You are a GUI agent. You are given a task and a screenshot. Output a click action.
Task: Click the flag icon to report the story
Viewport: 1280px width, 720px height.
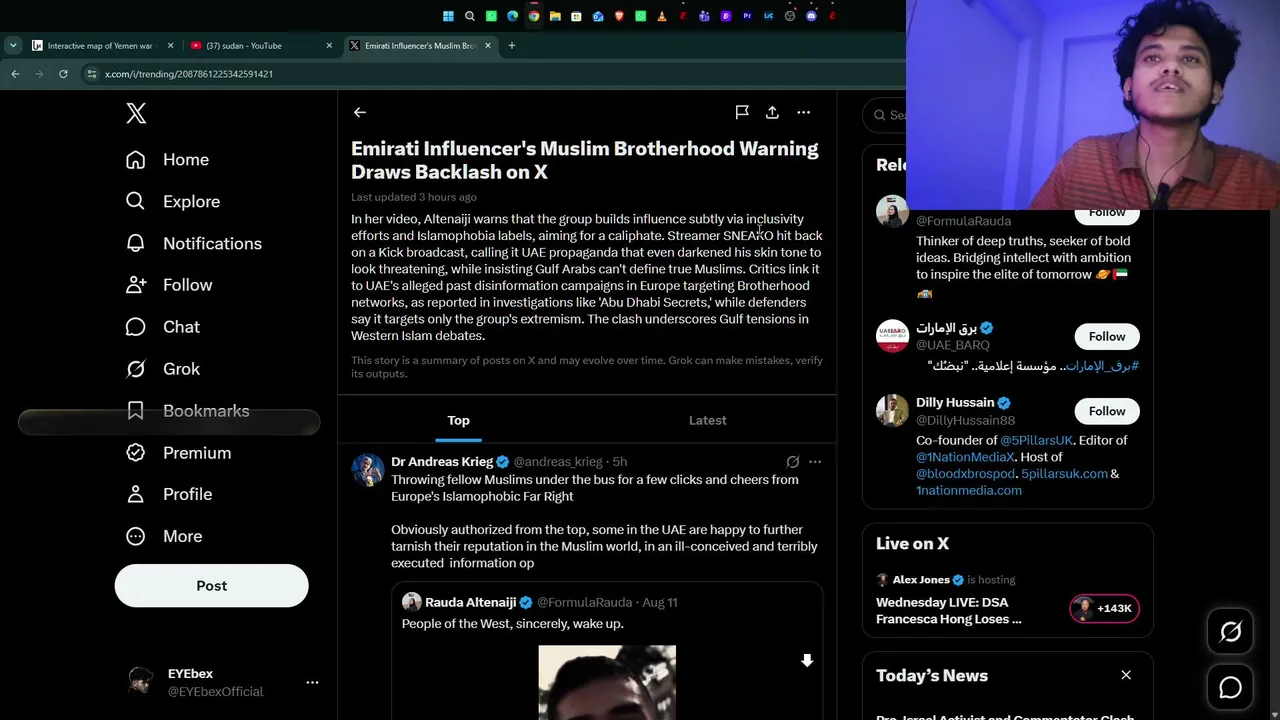742,113
